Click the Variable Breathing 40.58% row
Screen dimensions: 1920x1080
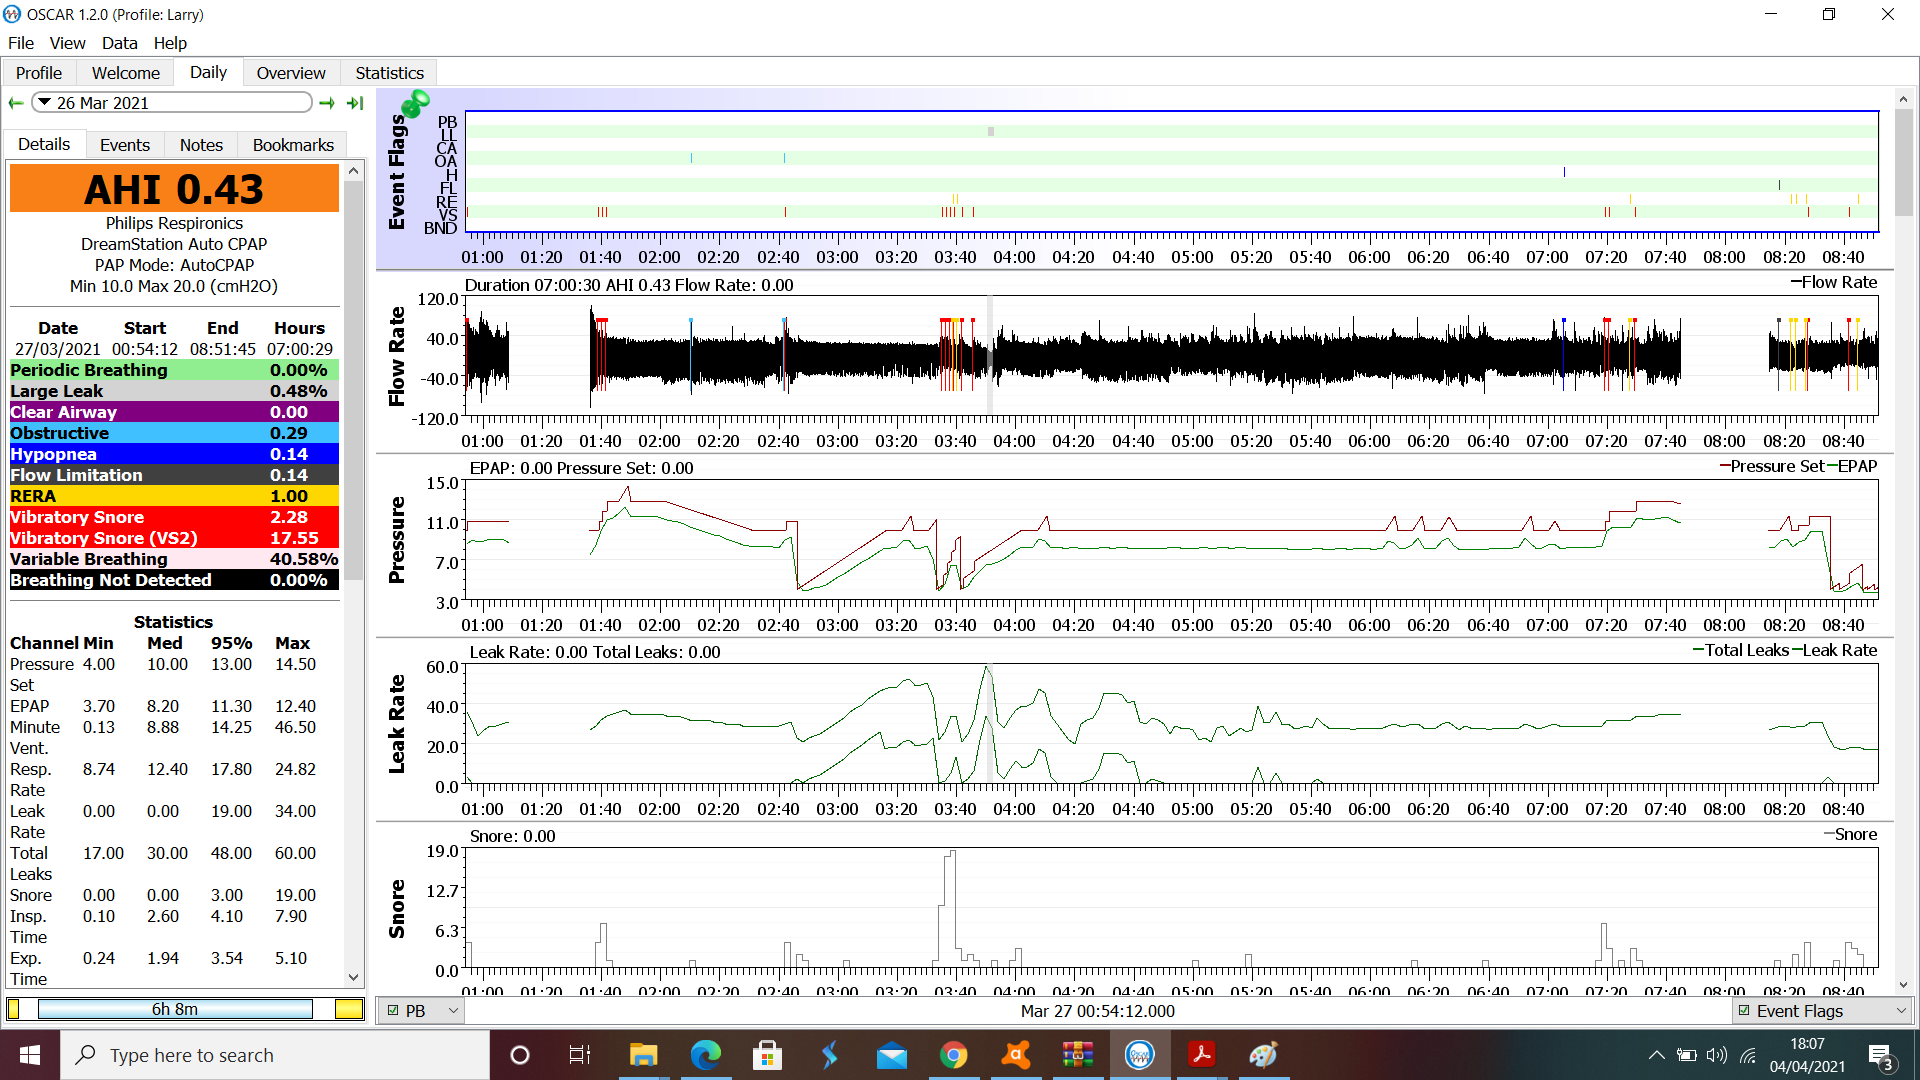pos(174,559)
